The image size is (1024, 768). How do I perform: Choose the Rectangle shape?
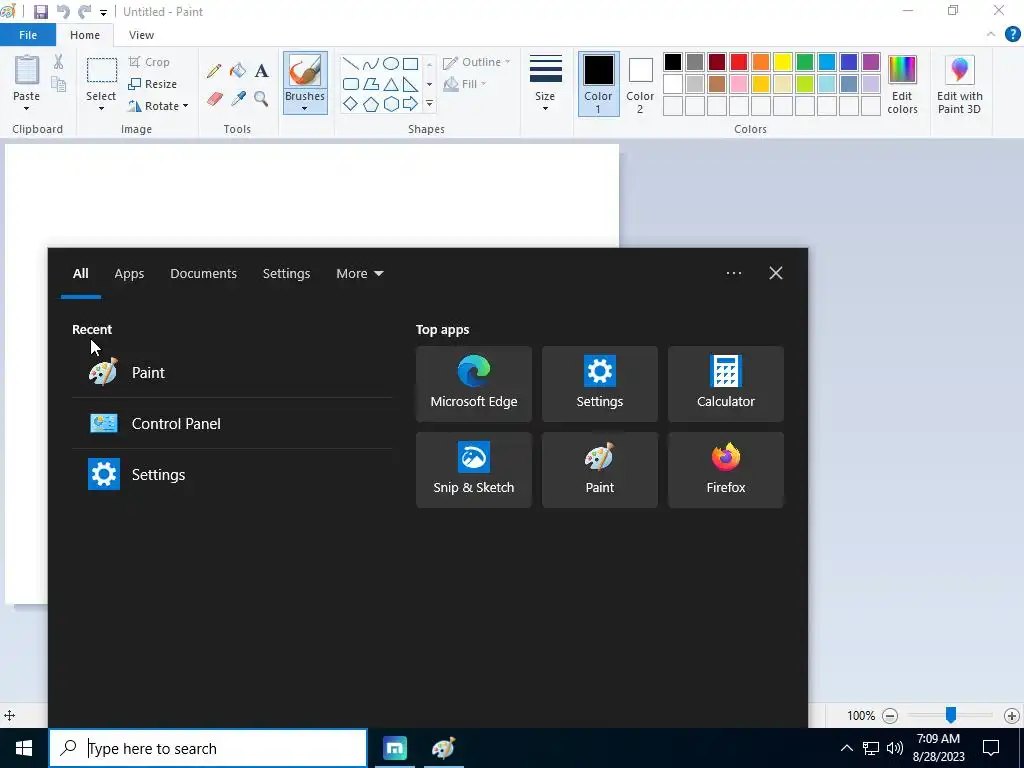(410, 63)
